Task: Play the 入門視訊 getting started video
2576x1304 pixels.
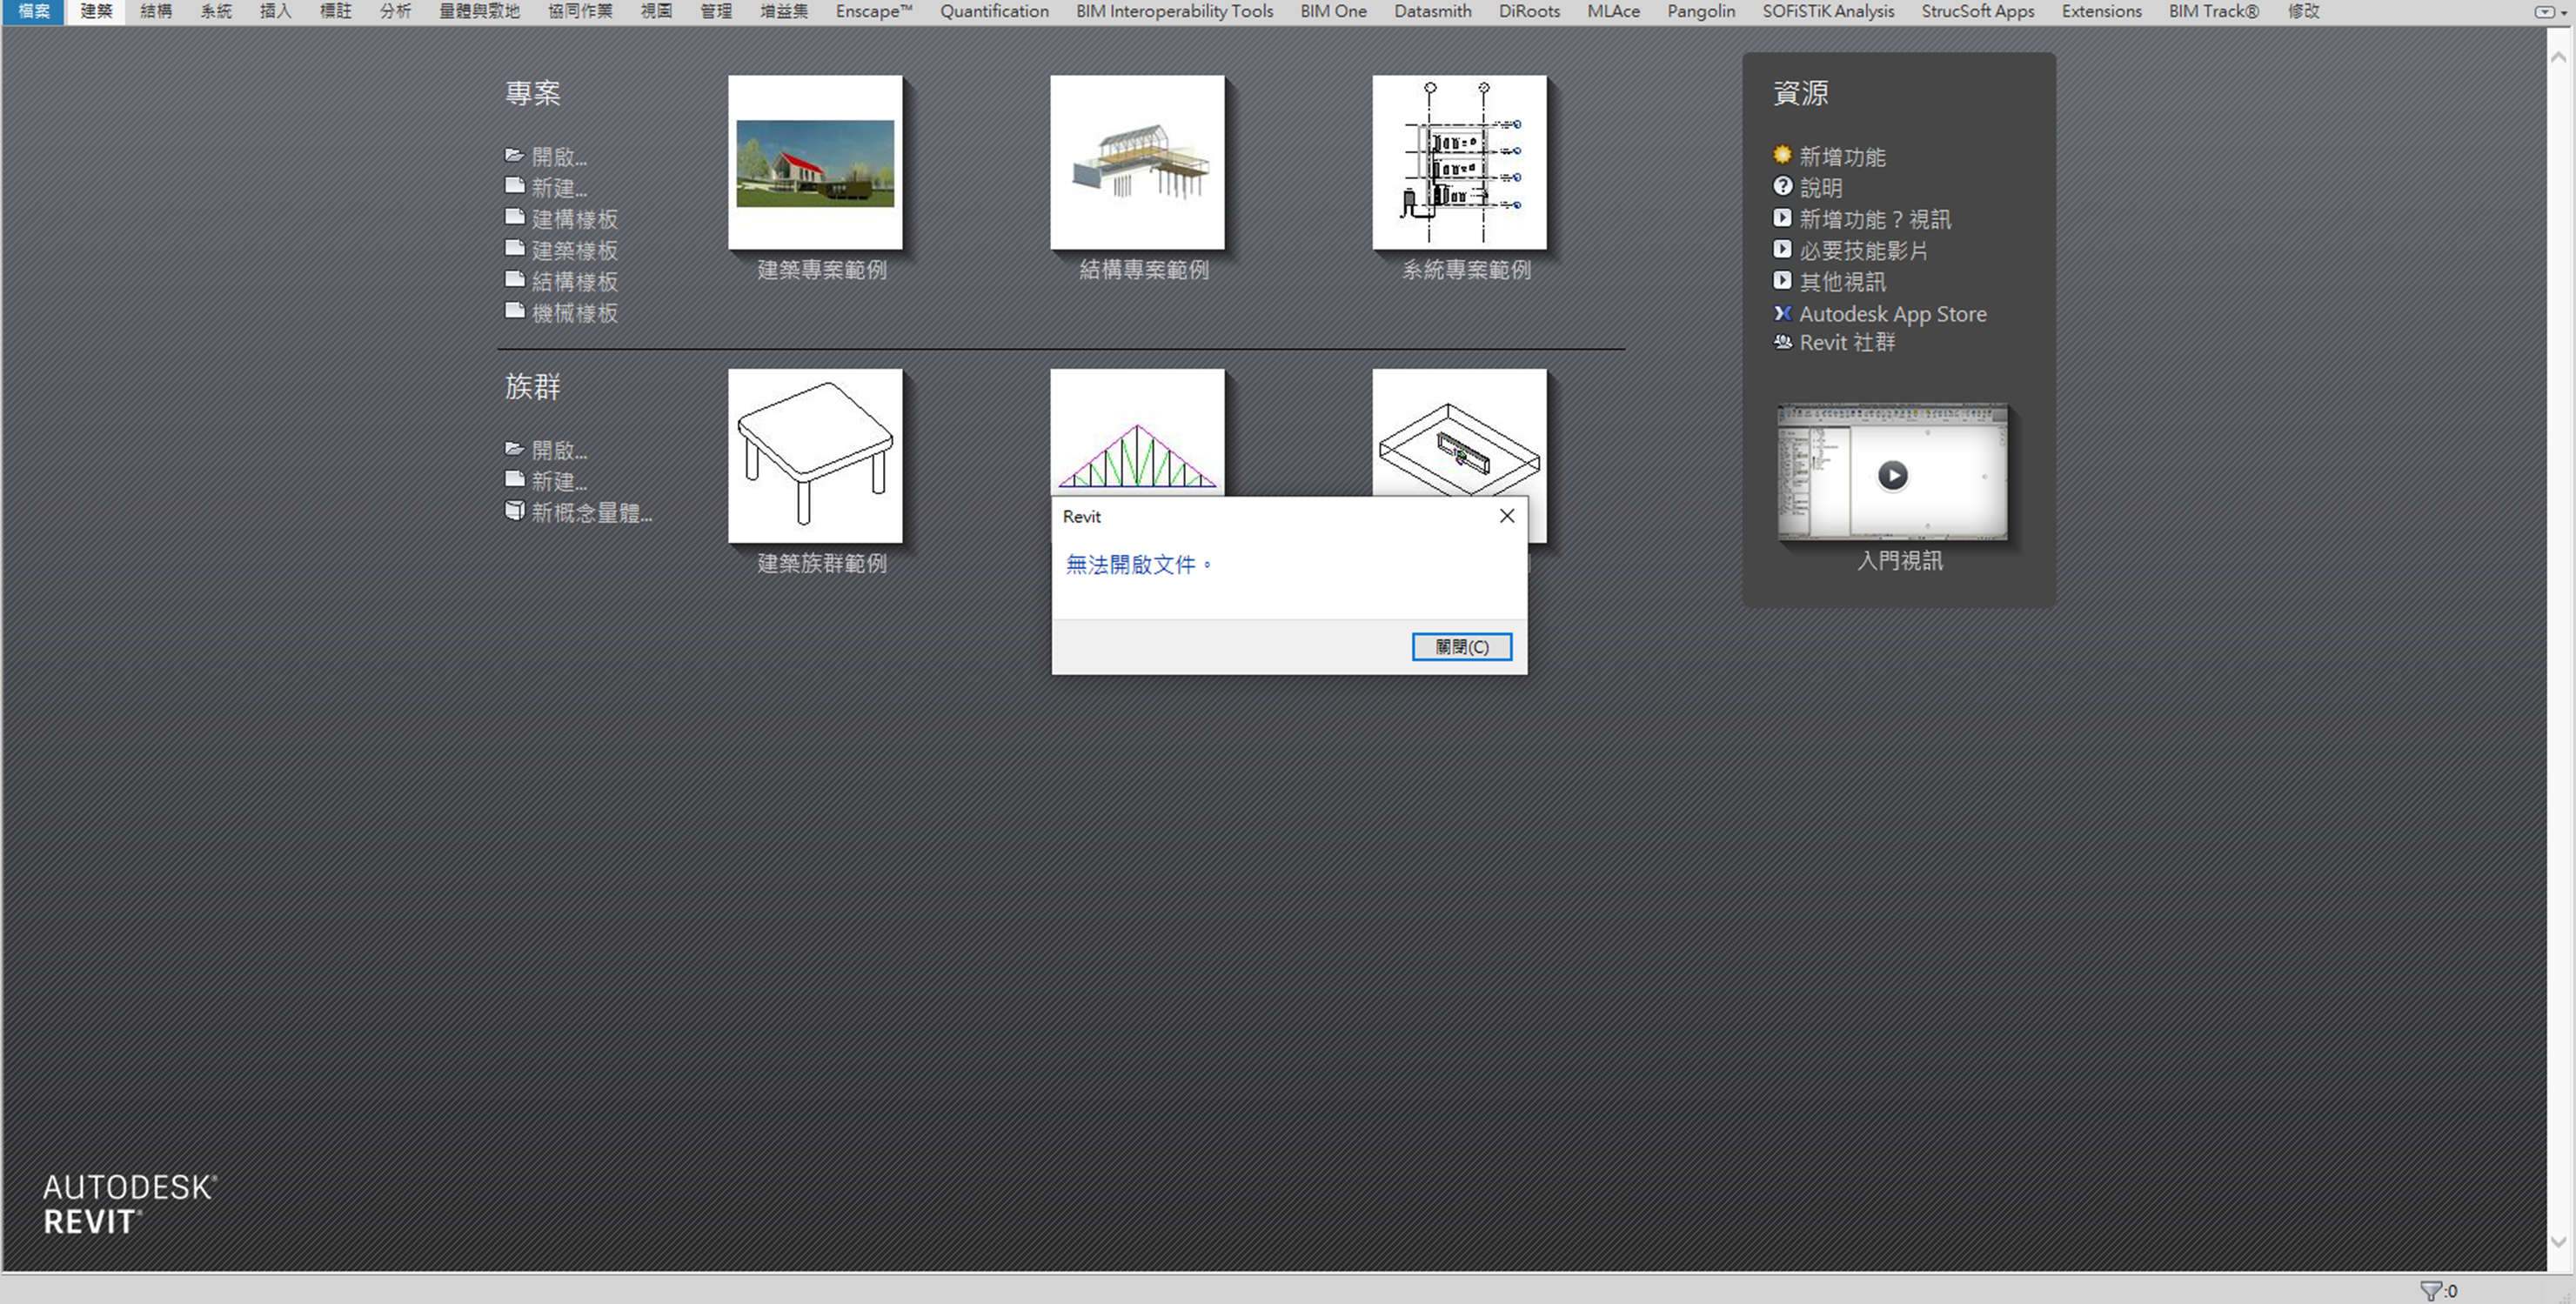Action: click(1892, 475)
